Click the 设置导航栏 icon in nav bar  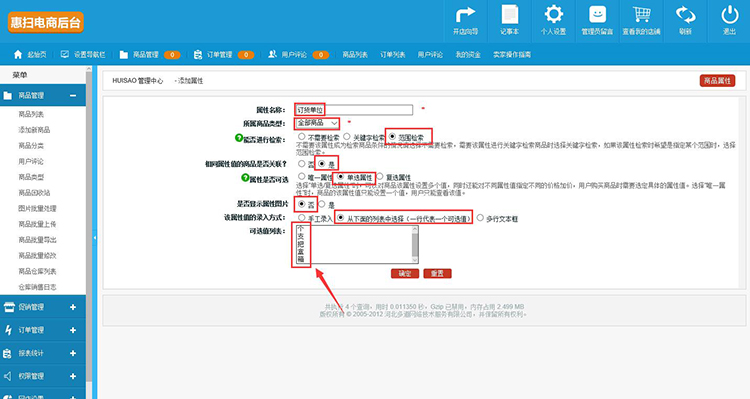click(65, 55)
